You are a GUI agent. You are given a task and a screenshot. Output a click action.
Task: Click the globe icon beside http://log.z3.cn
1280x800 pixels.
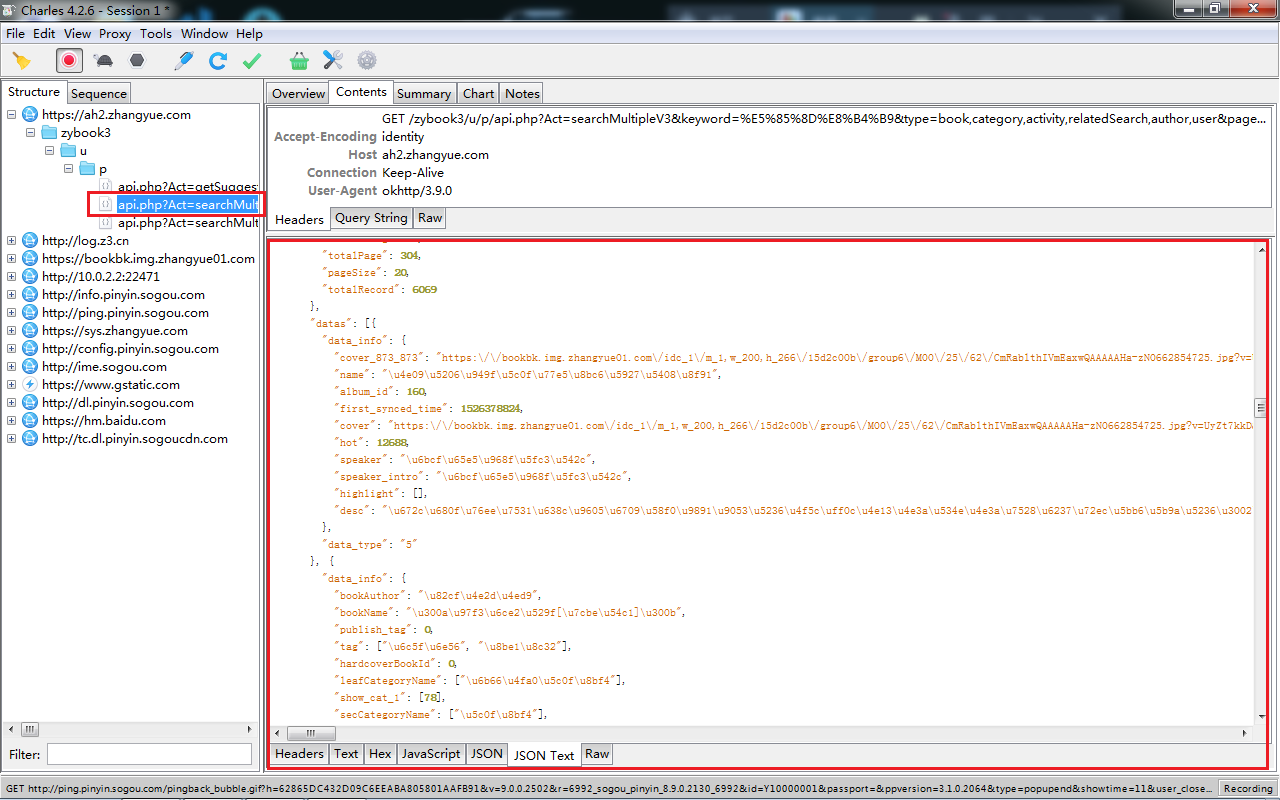(x=30, y=241)
